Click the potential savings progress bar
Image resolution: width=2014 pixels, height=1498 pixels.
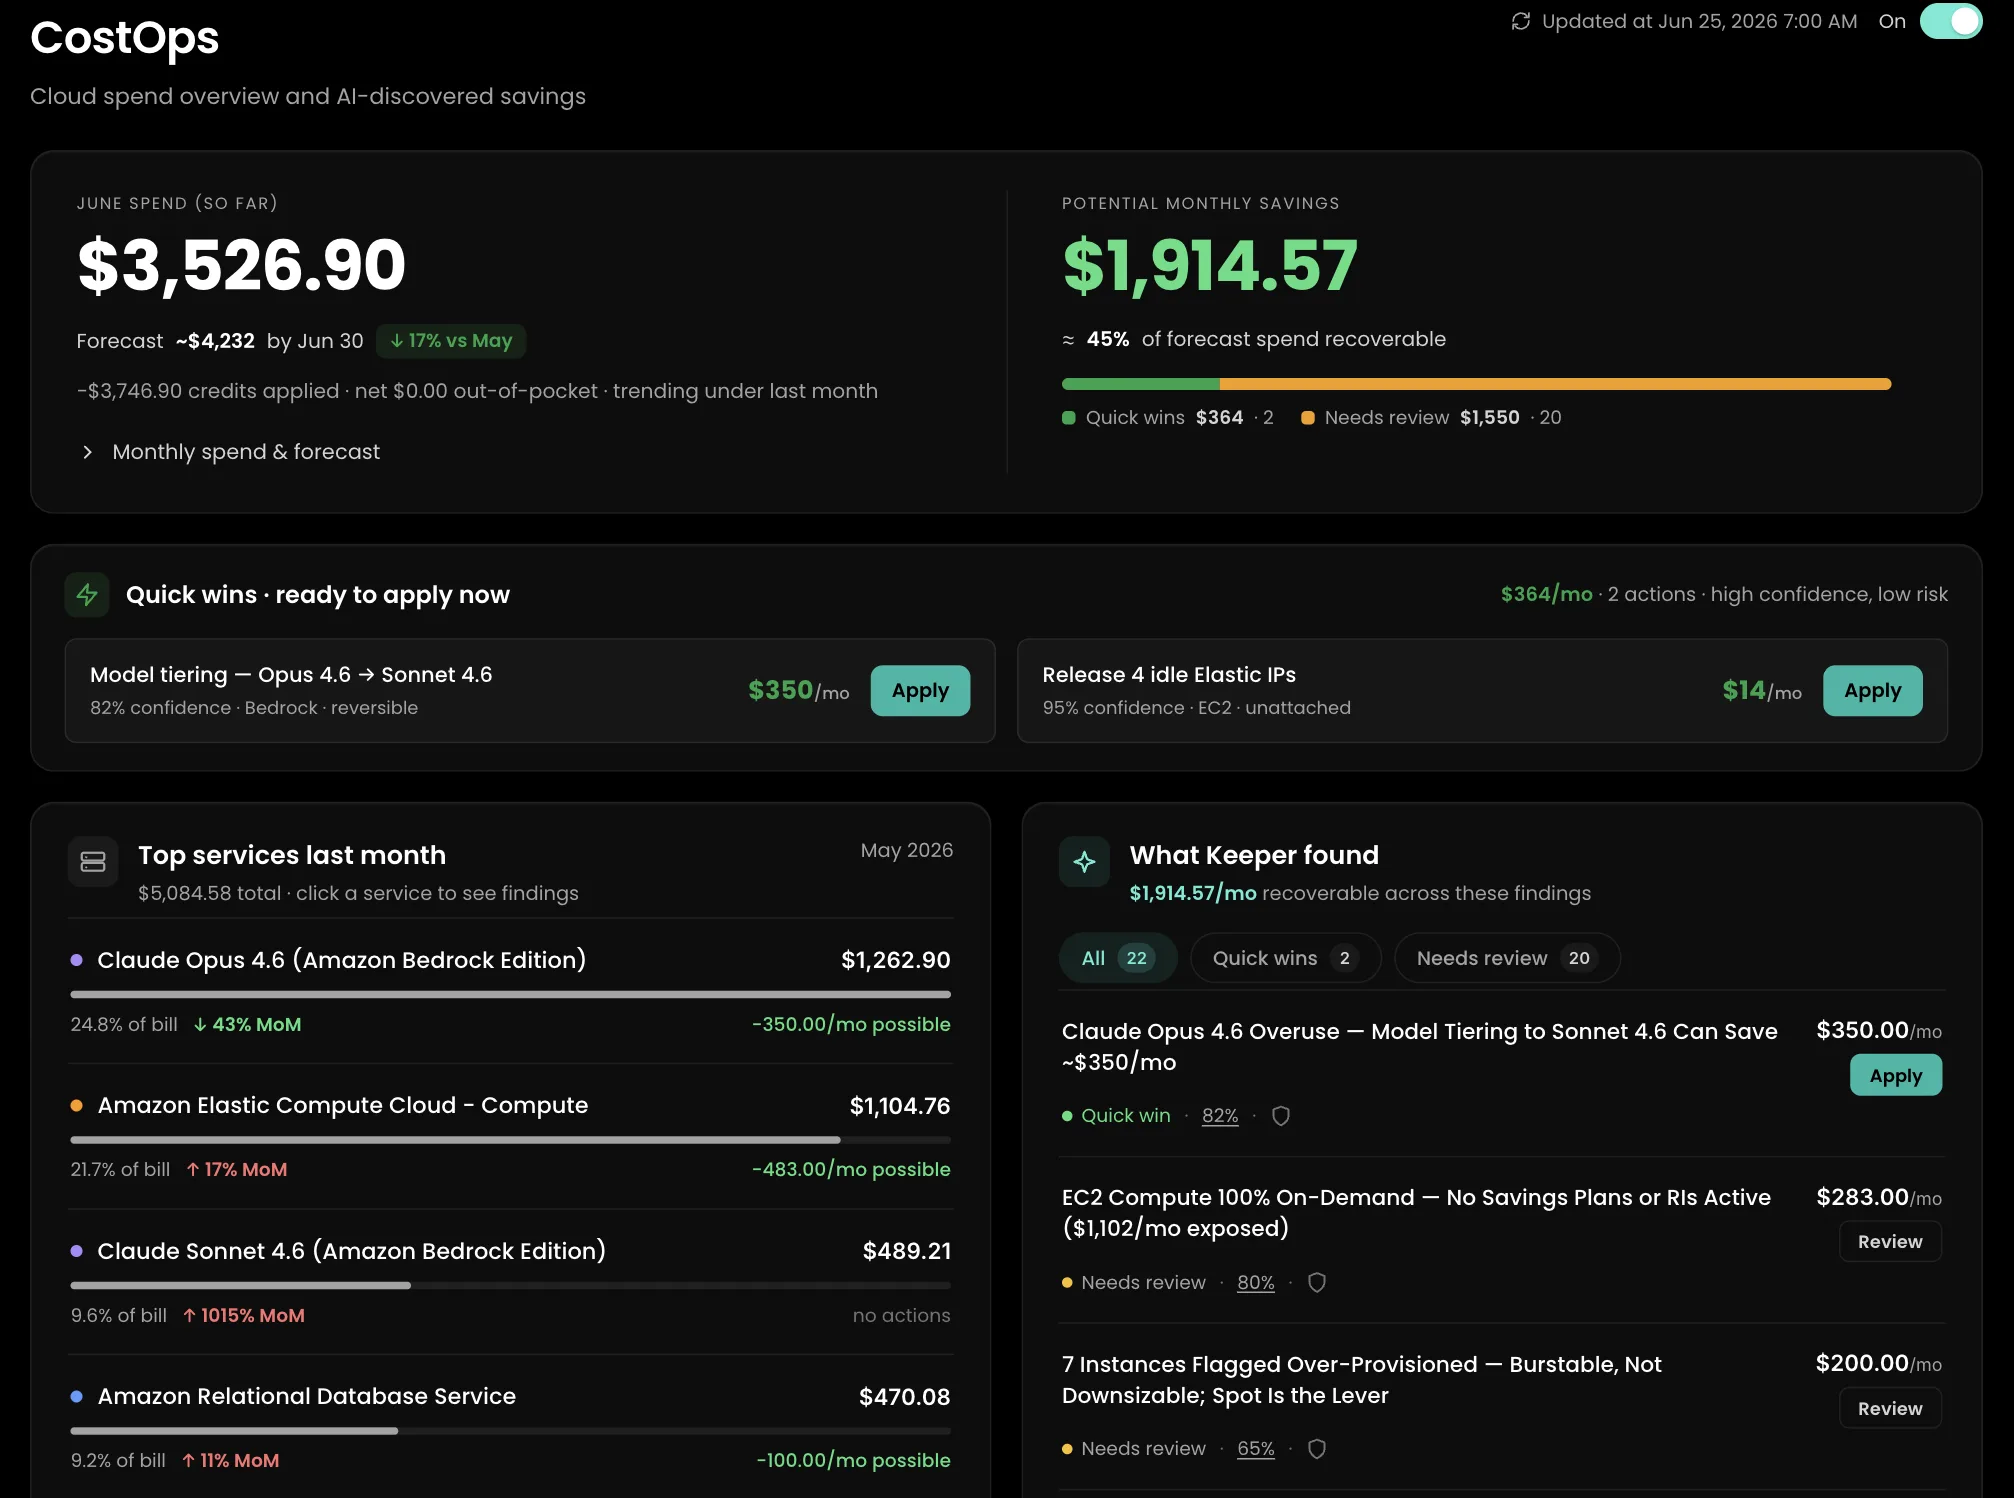point(1476,384)
